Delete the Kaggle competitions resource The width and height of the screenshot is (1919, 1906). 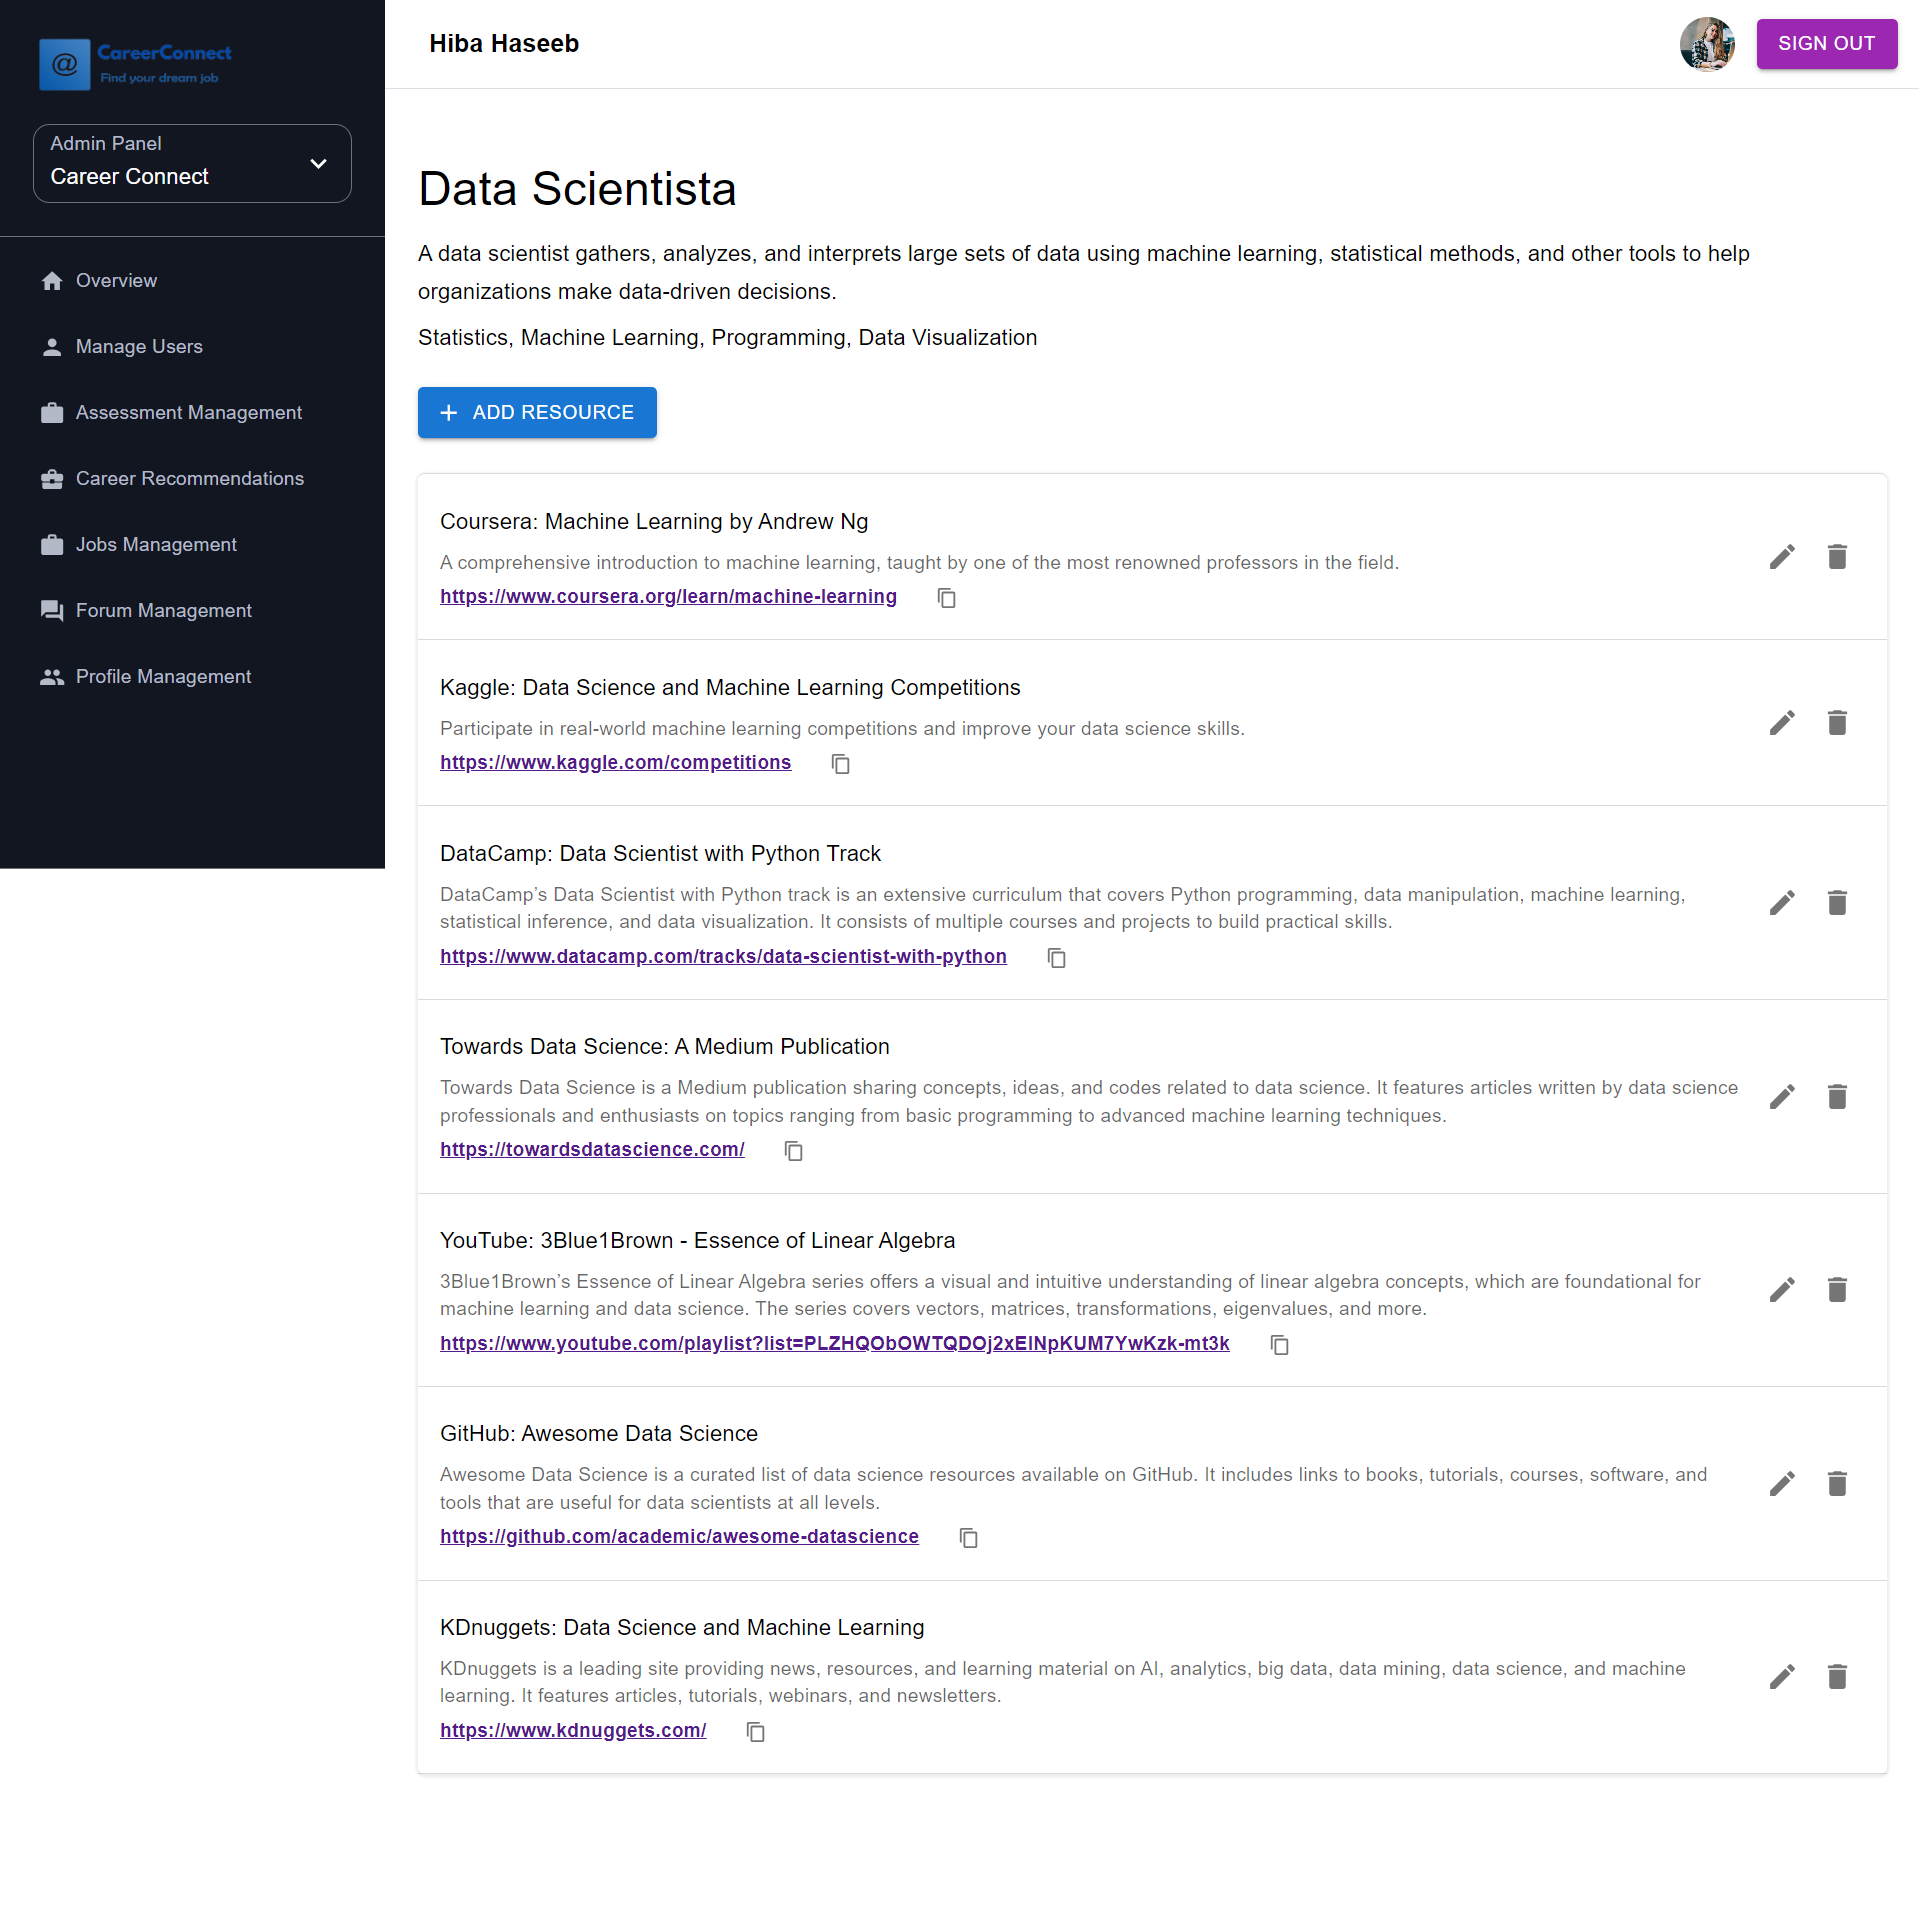1837,723
